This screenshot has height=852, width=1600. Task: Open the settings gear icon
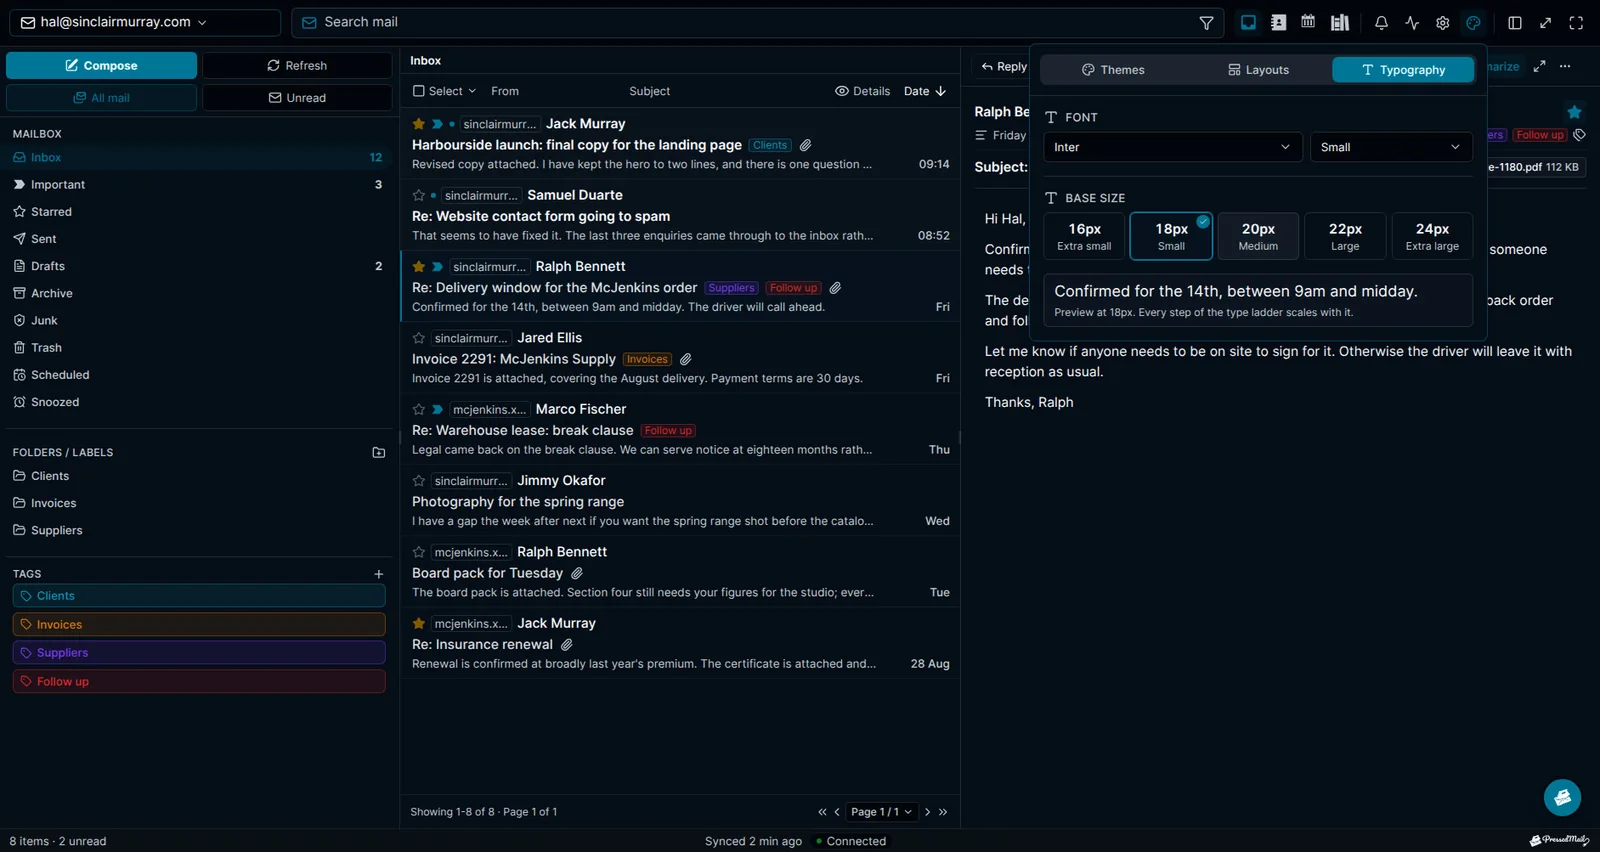(x=1442, y=22)
